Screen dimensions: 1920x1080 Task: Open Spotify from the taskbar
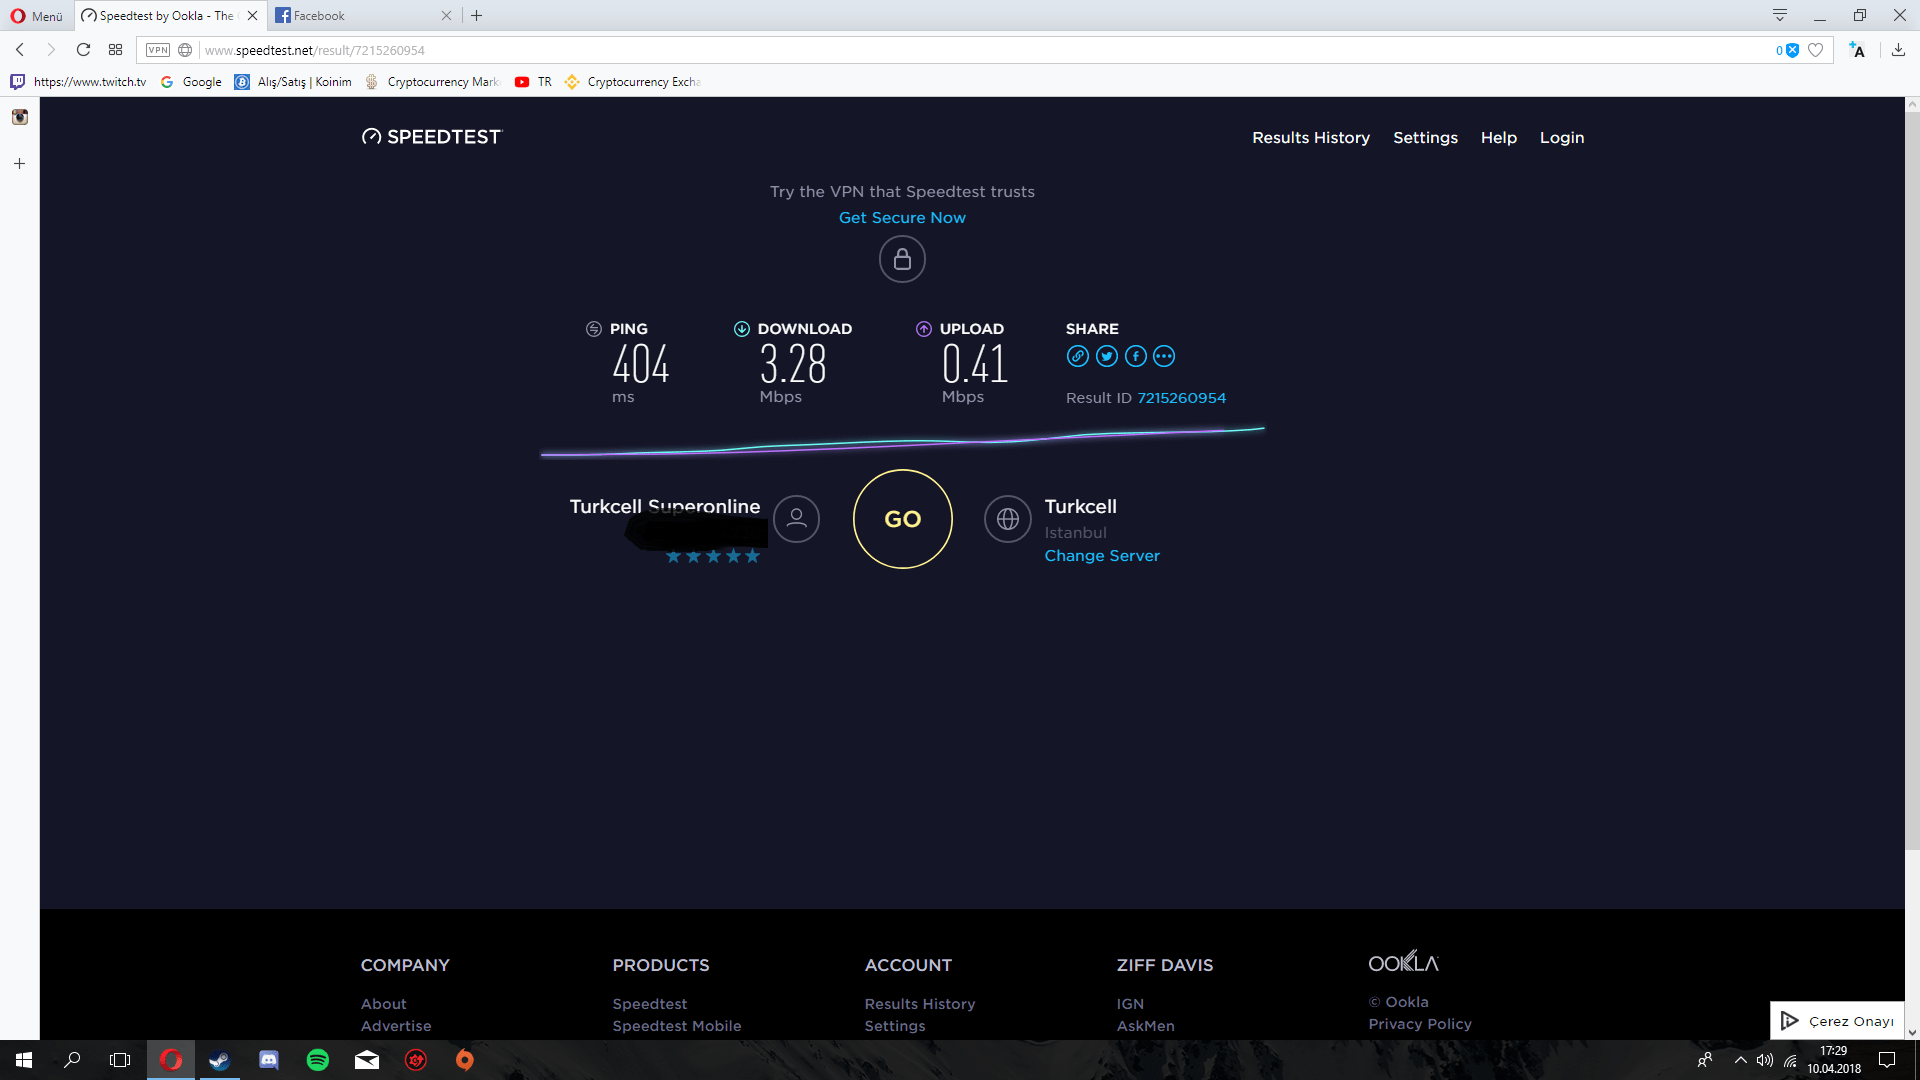(x=318, y=1060)
